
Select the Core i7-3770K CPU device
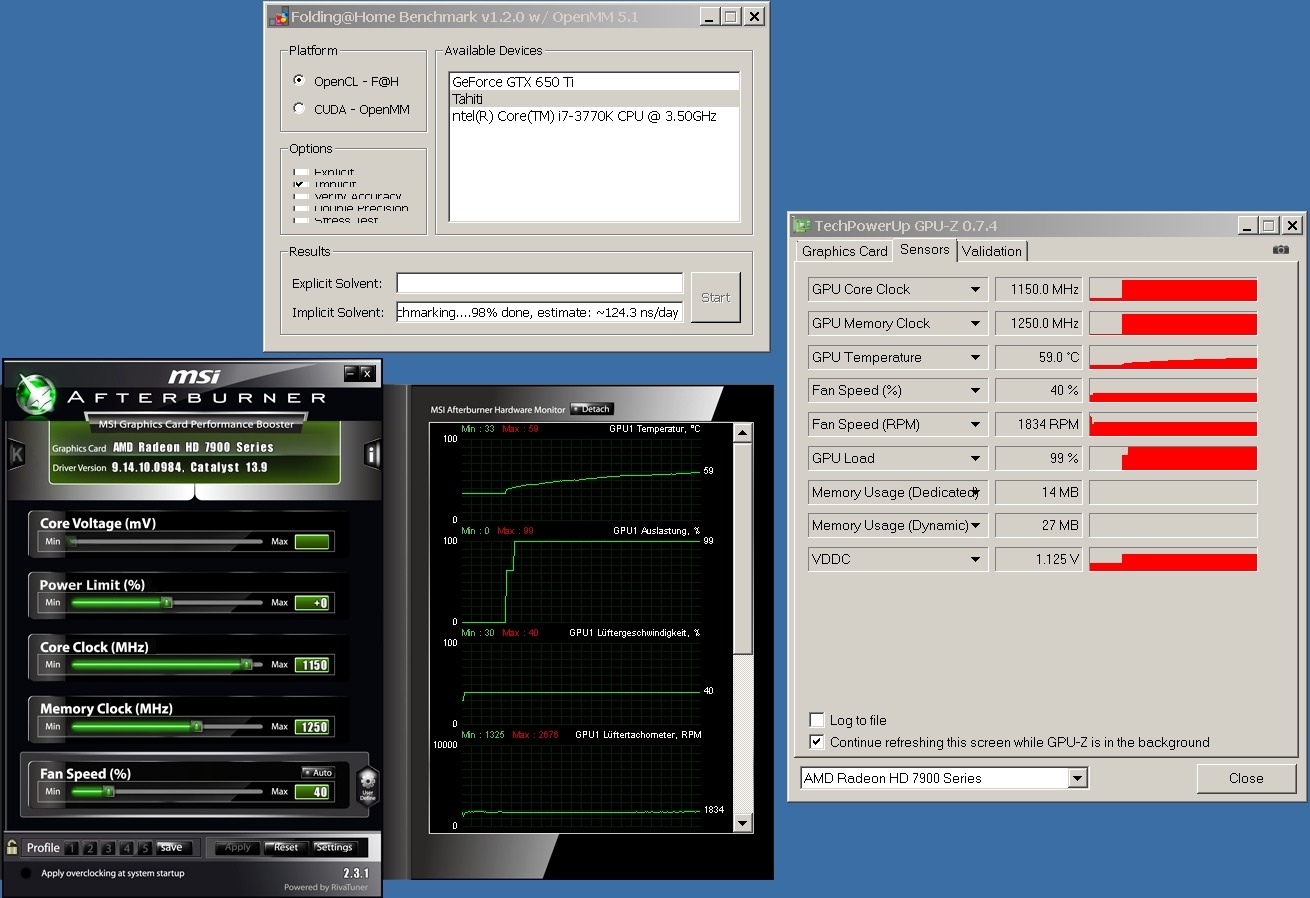pyautogui.click(x=594, y=116)
